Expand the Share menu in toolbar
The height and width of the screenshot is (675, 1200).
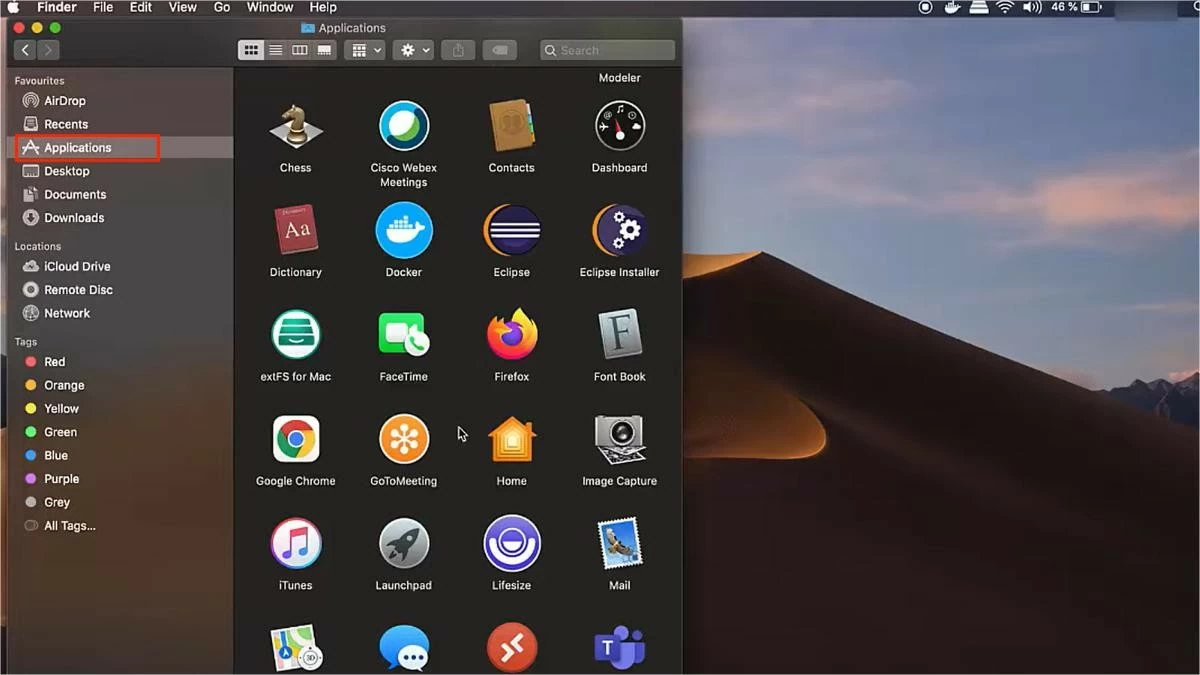click(458, 49)
